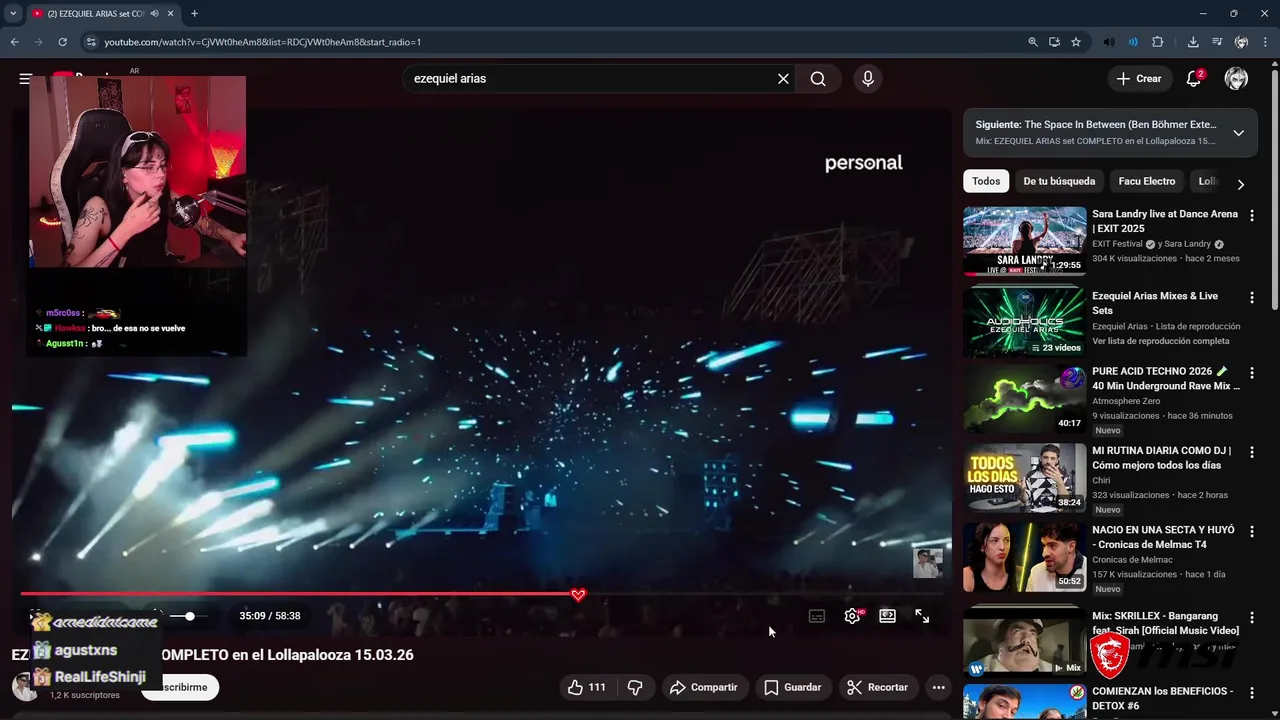The height and width of the screenshot is (720, 1280).
Task: Open the more actions menu beside Recortar
Action: (938, 687)
